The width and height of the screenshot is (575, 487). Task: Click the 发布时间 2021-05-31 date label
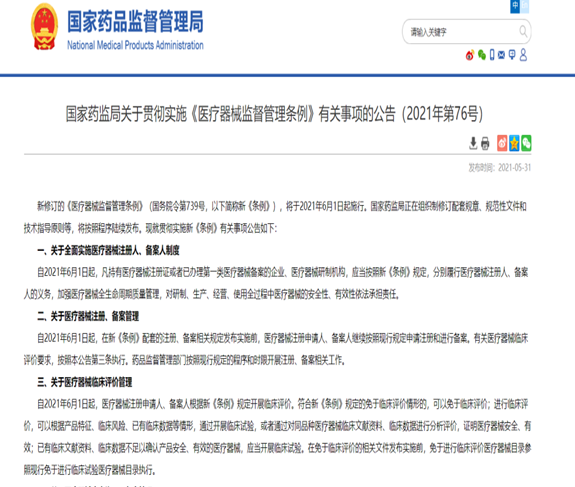[x=499, y=168]
